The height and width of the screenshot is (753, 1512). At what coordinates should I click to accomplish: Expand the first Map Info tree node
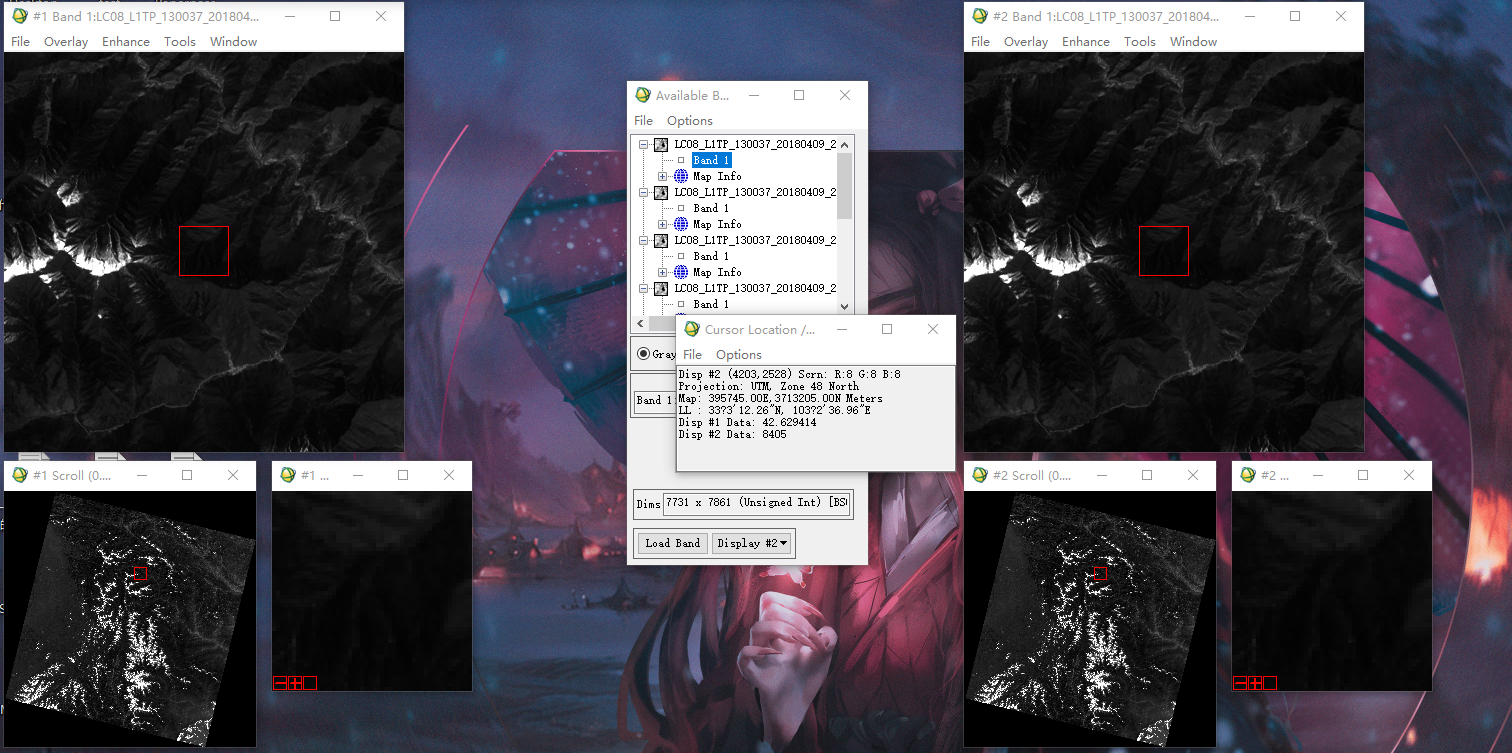[661, 176]
